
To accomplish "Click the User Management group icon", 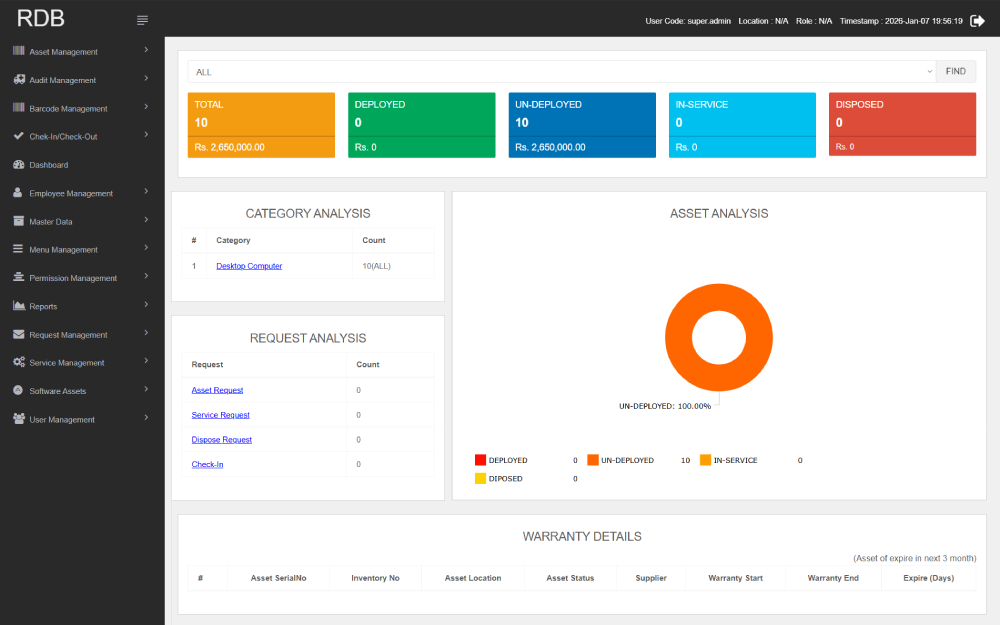I will tap(20, 419).
